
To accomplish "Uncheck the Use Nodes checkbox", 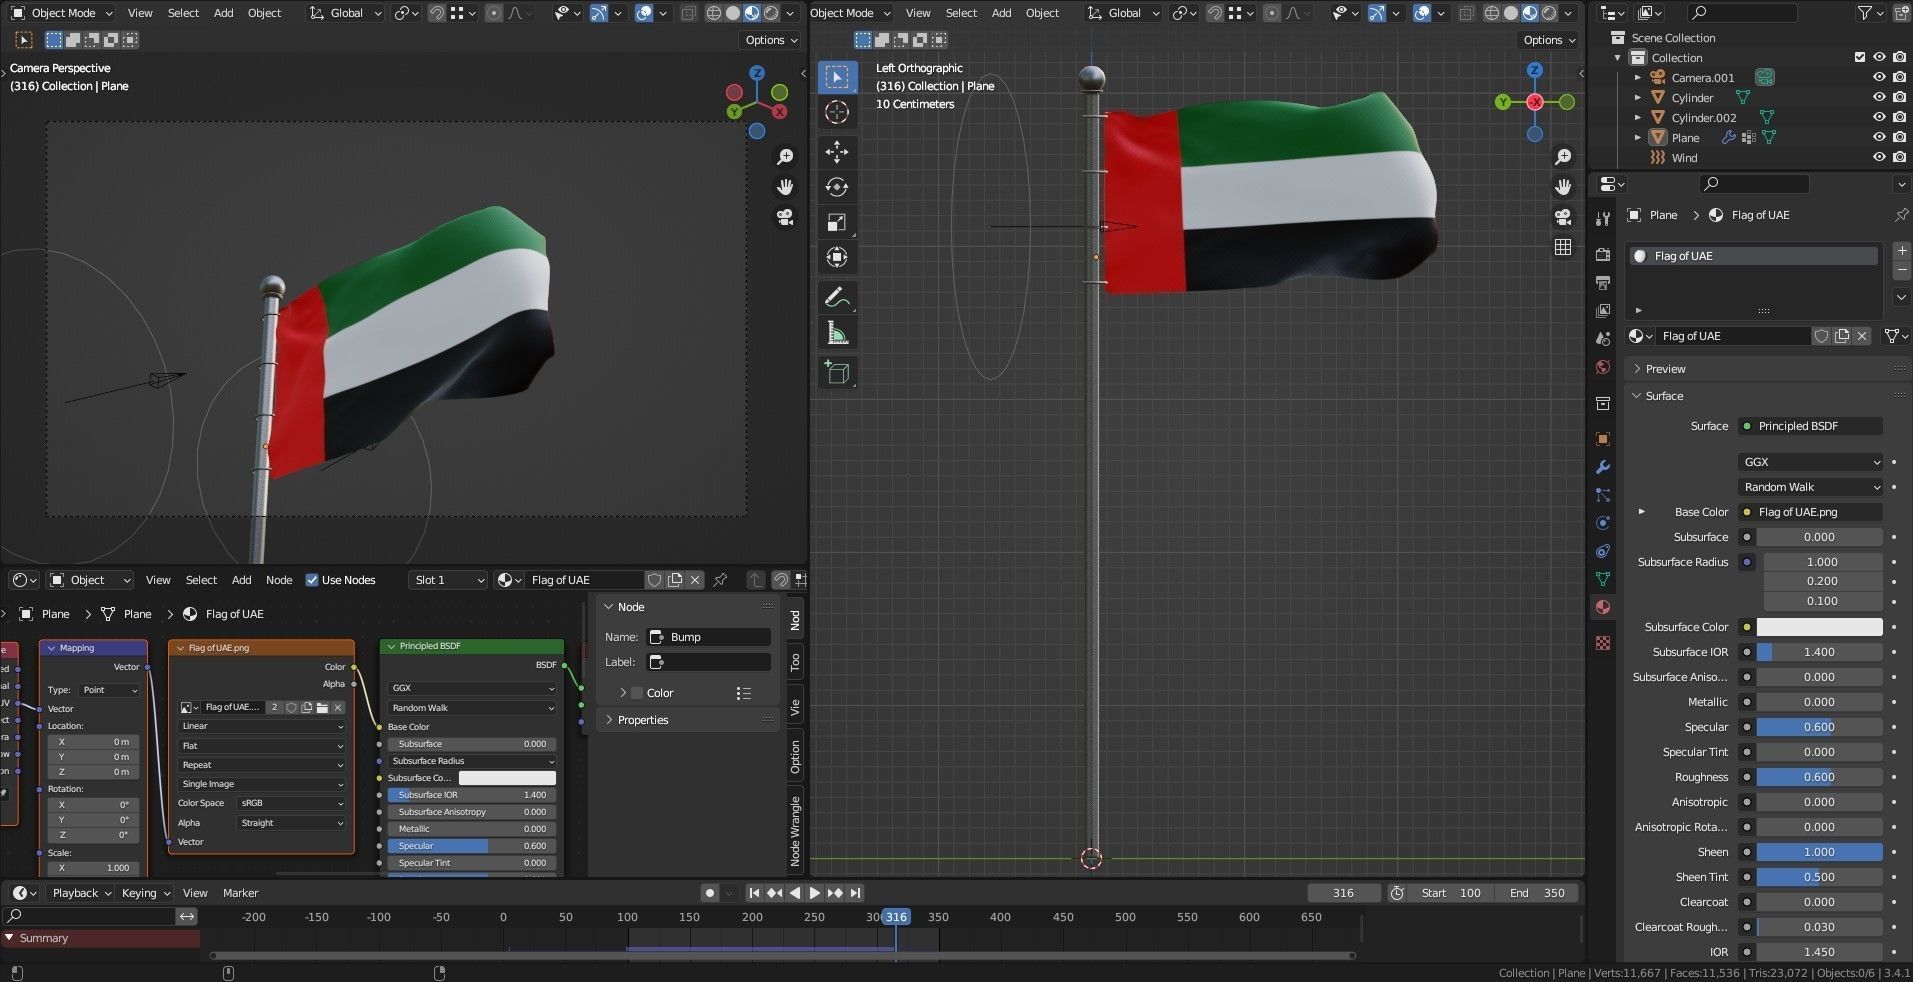I will click(312, 580).
